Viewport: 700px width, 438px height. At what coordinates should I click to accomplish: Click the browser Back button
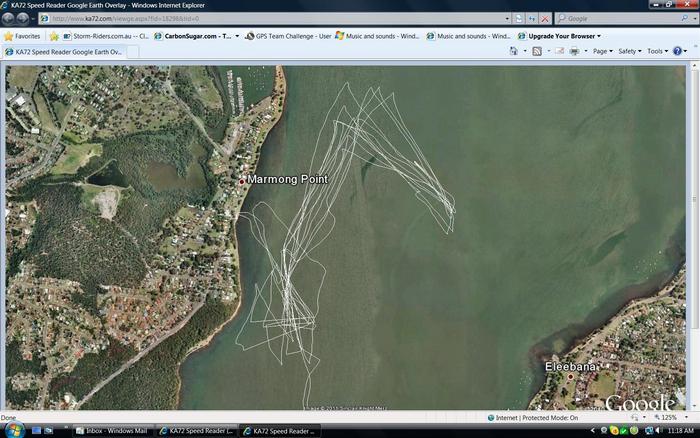click(x=10, y=18)
